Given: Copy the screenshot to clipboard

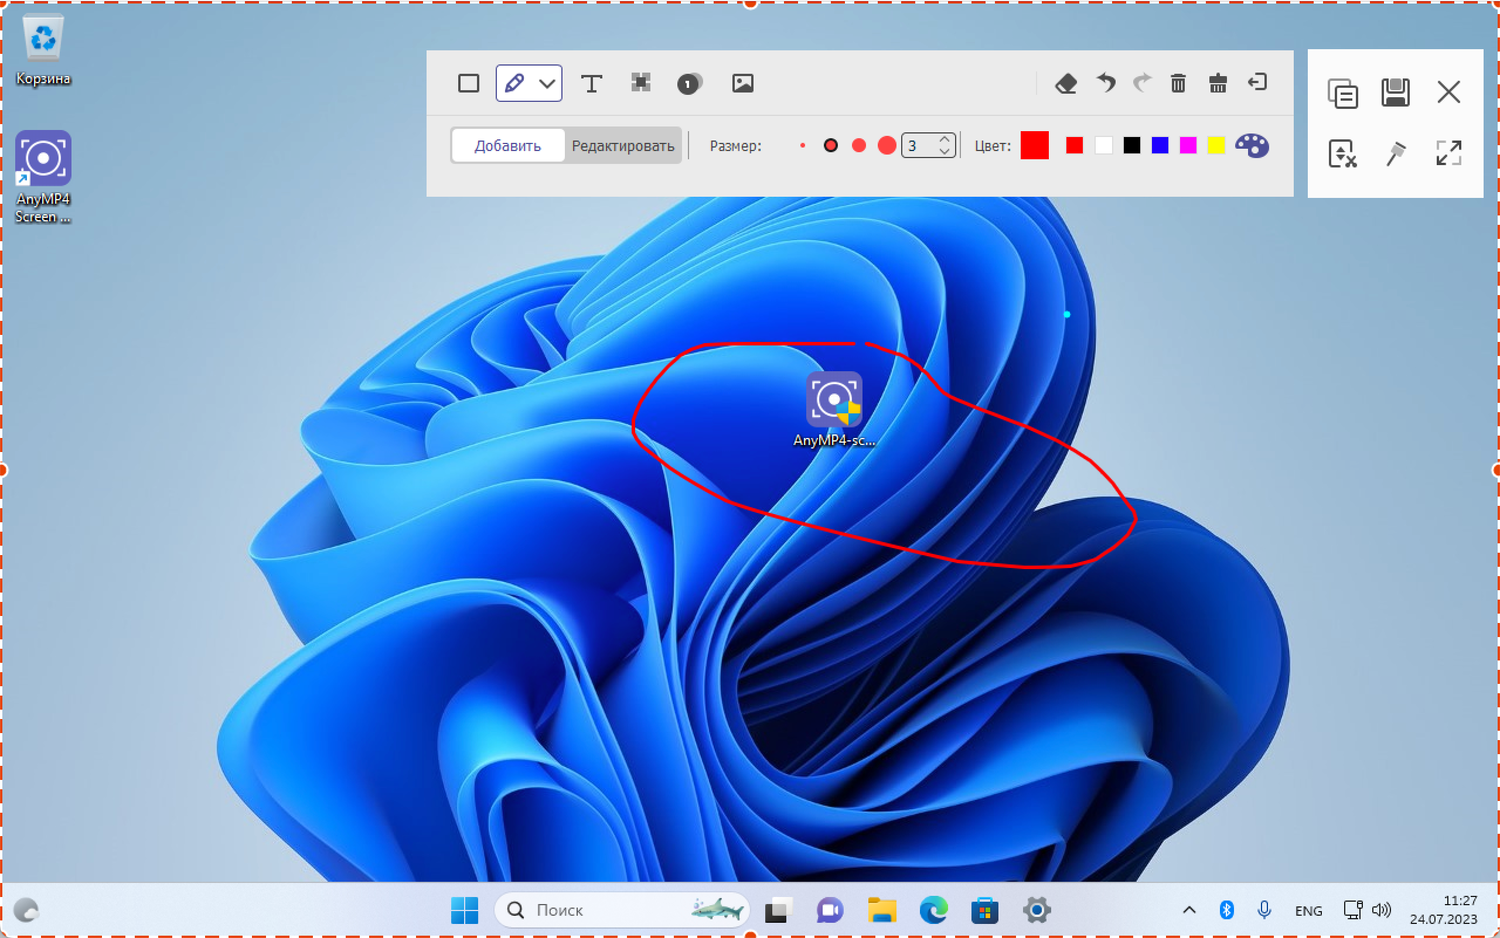Looking at the screenshot, I should click(1342, 92).
